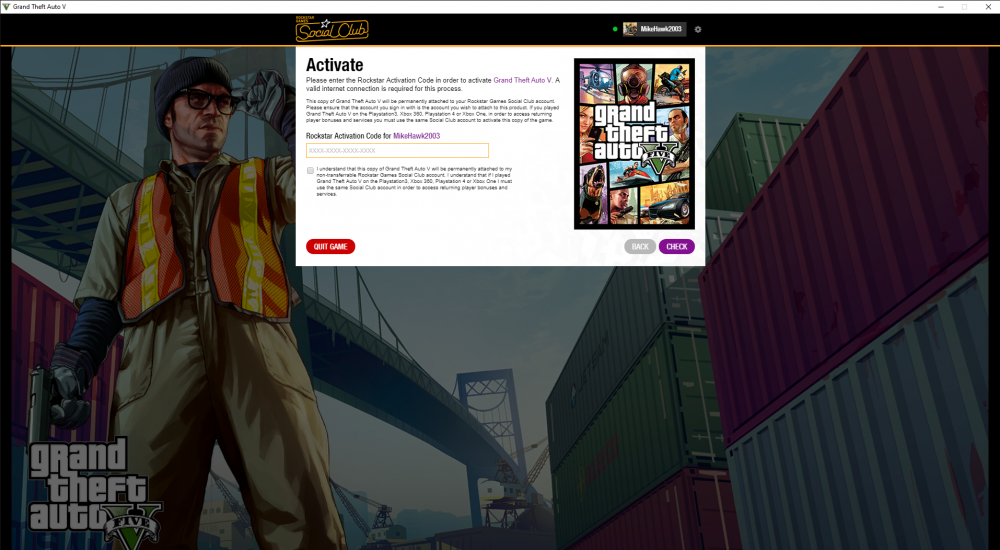Click the purple MikeHawk2003 account link
Screen dimensions: 1000x550
coord(416,136)
